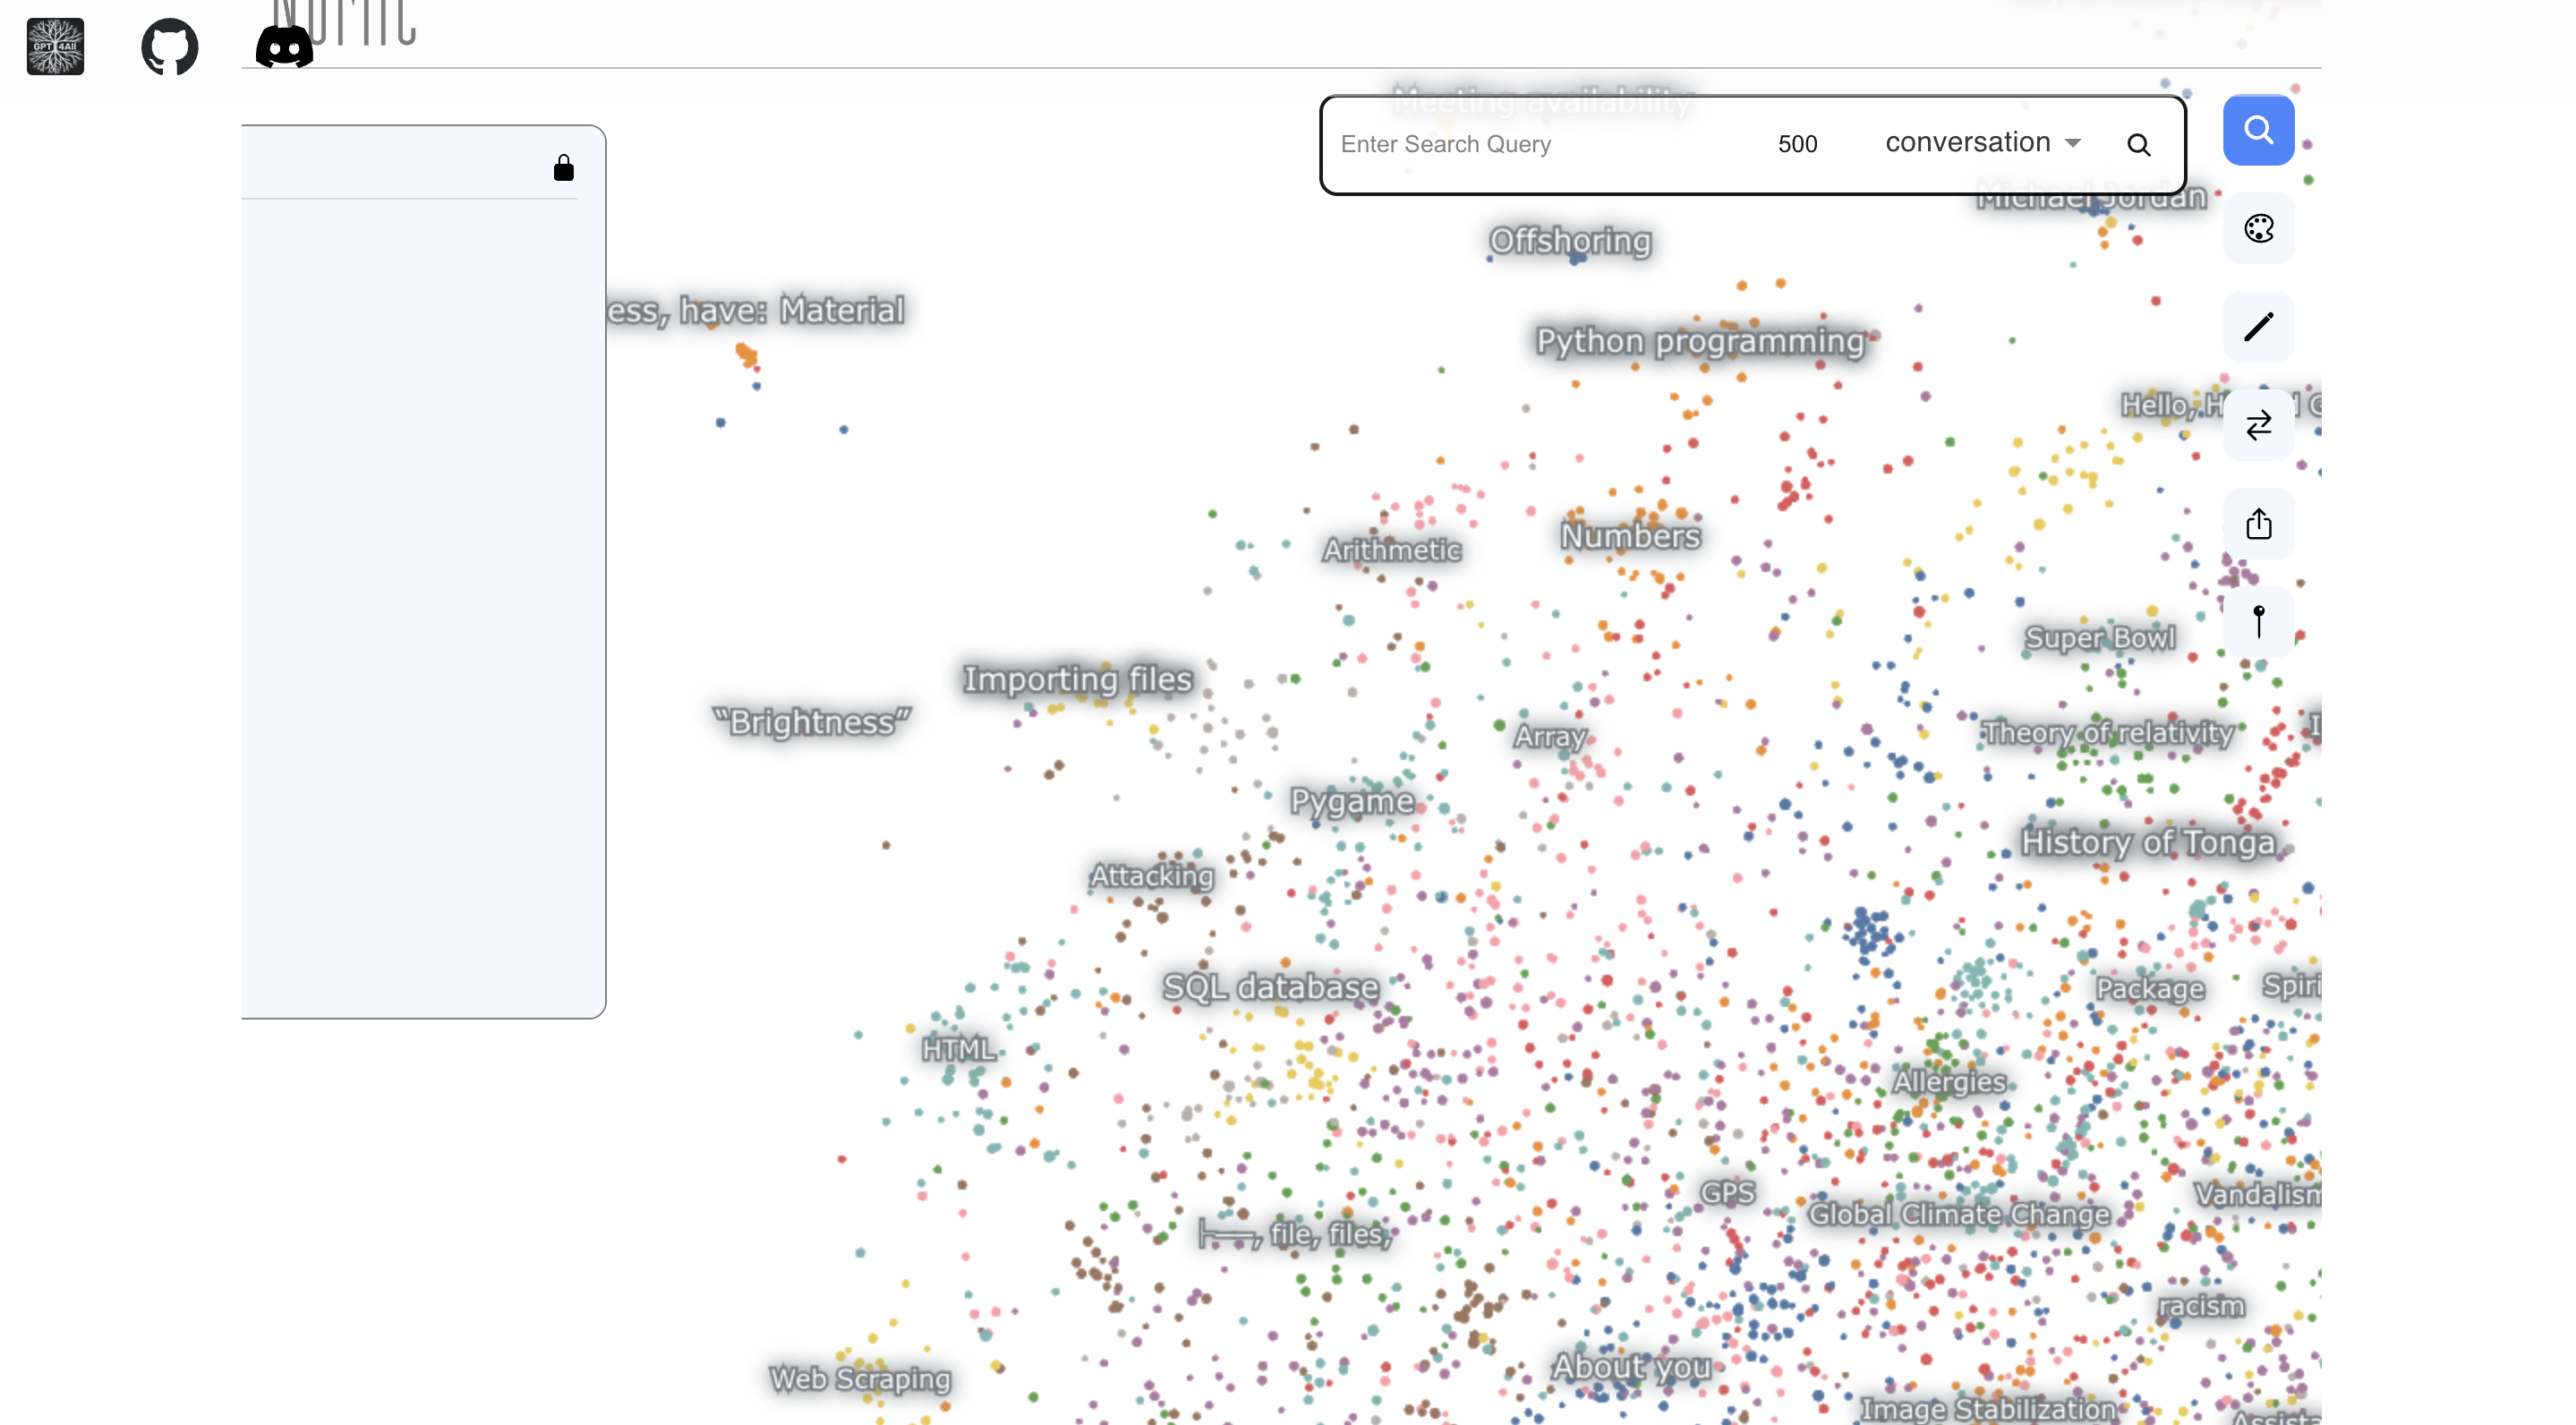Open the Discord community icon
Screen dimensions: 2576x1425
coord(283,45)
